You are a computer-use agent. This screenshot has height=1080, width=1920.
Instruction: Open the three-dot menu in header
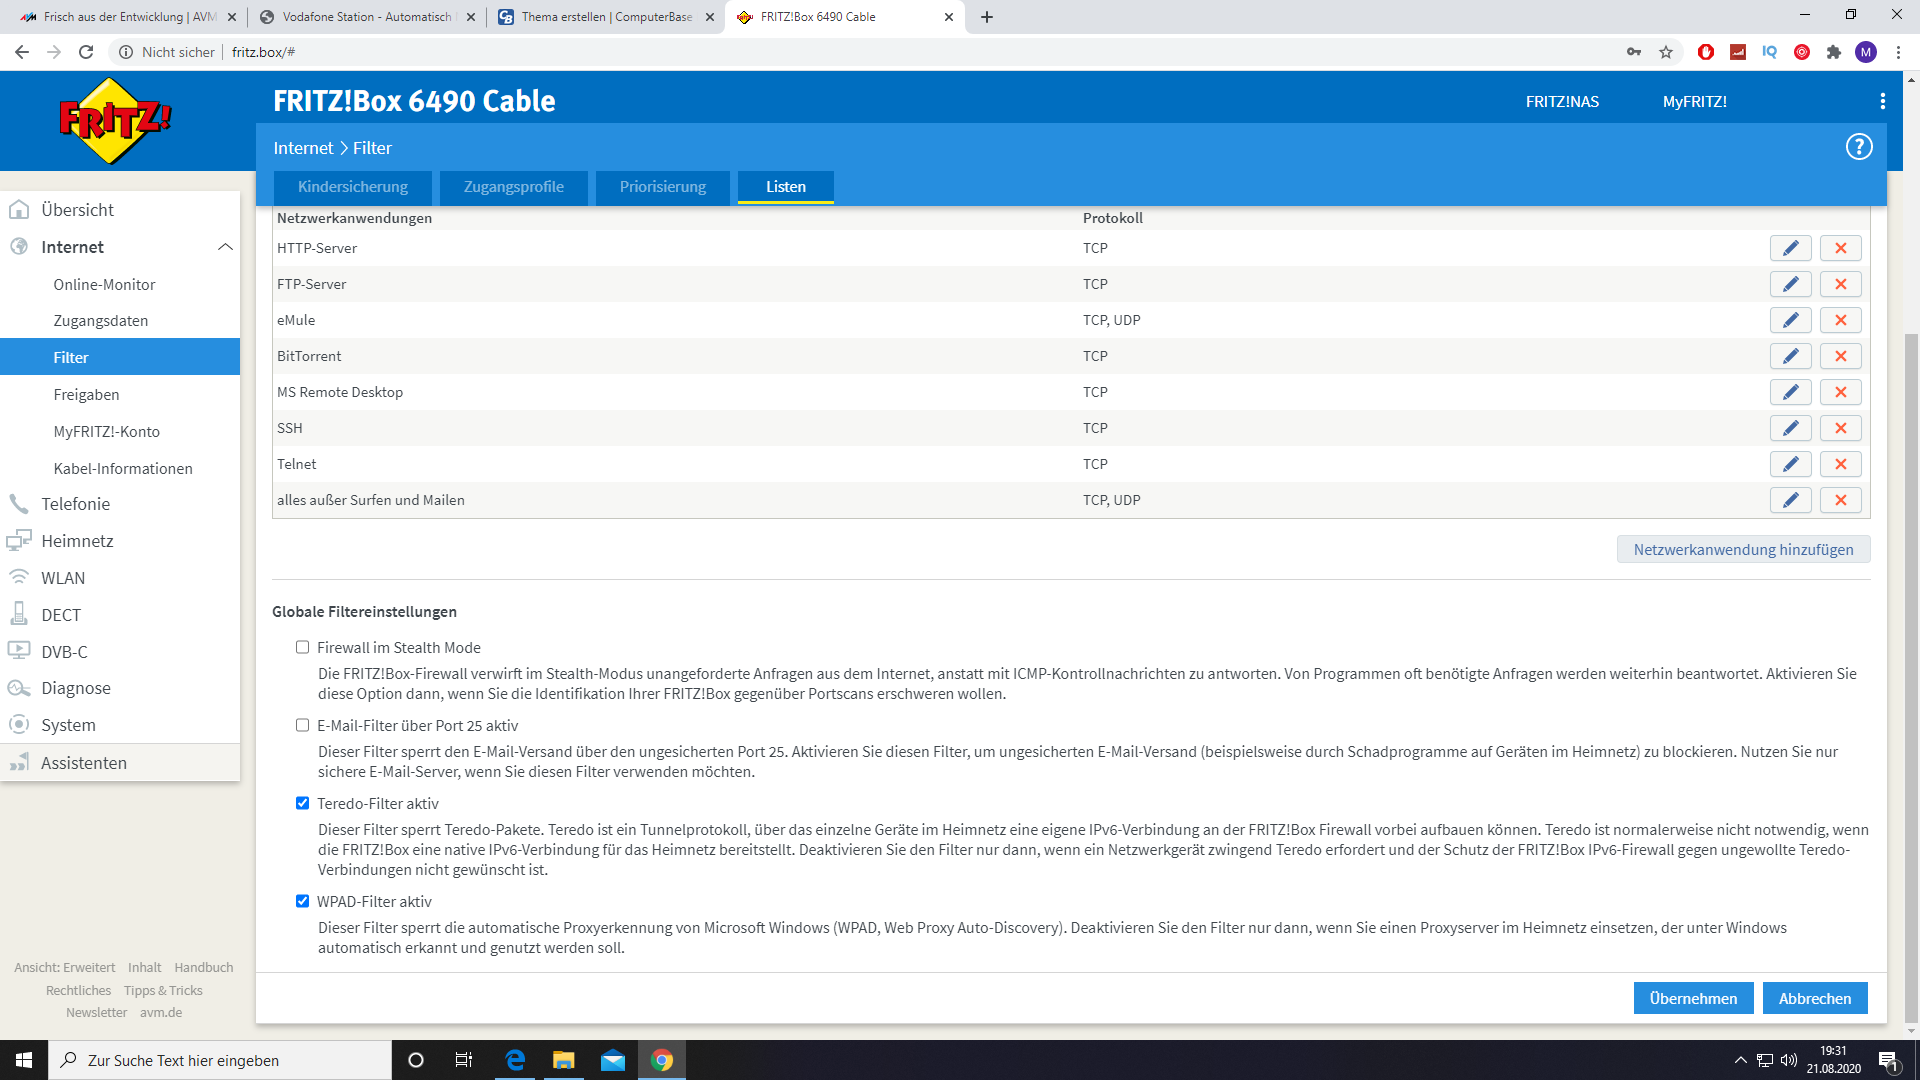coord(1882,101)
